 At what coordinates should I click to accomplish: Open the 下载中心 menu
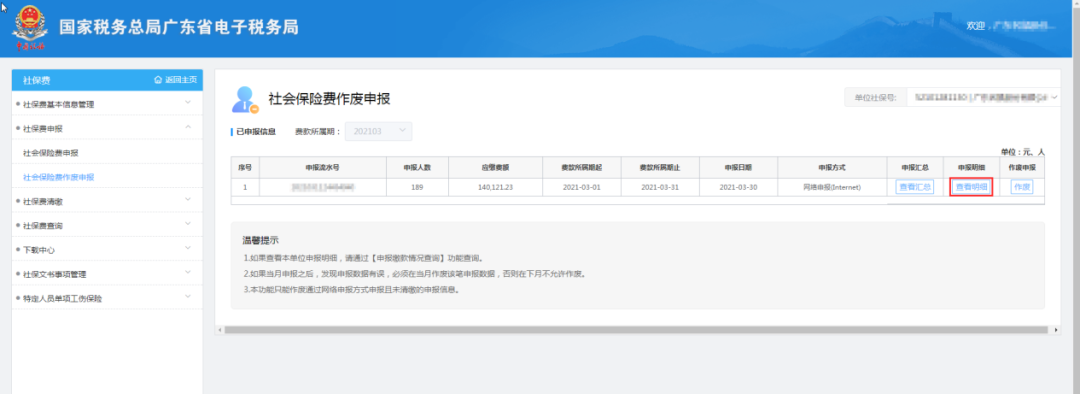107,249
